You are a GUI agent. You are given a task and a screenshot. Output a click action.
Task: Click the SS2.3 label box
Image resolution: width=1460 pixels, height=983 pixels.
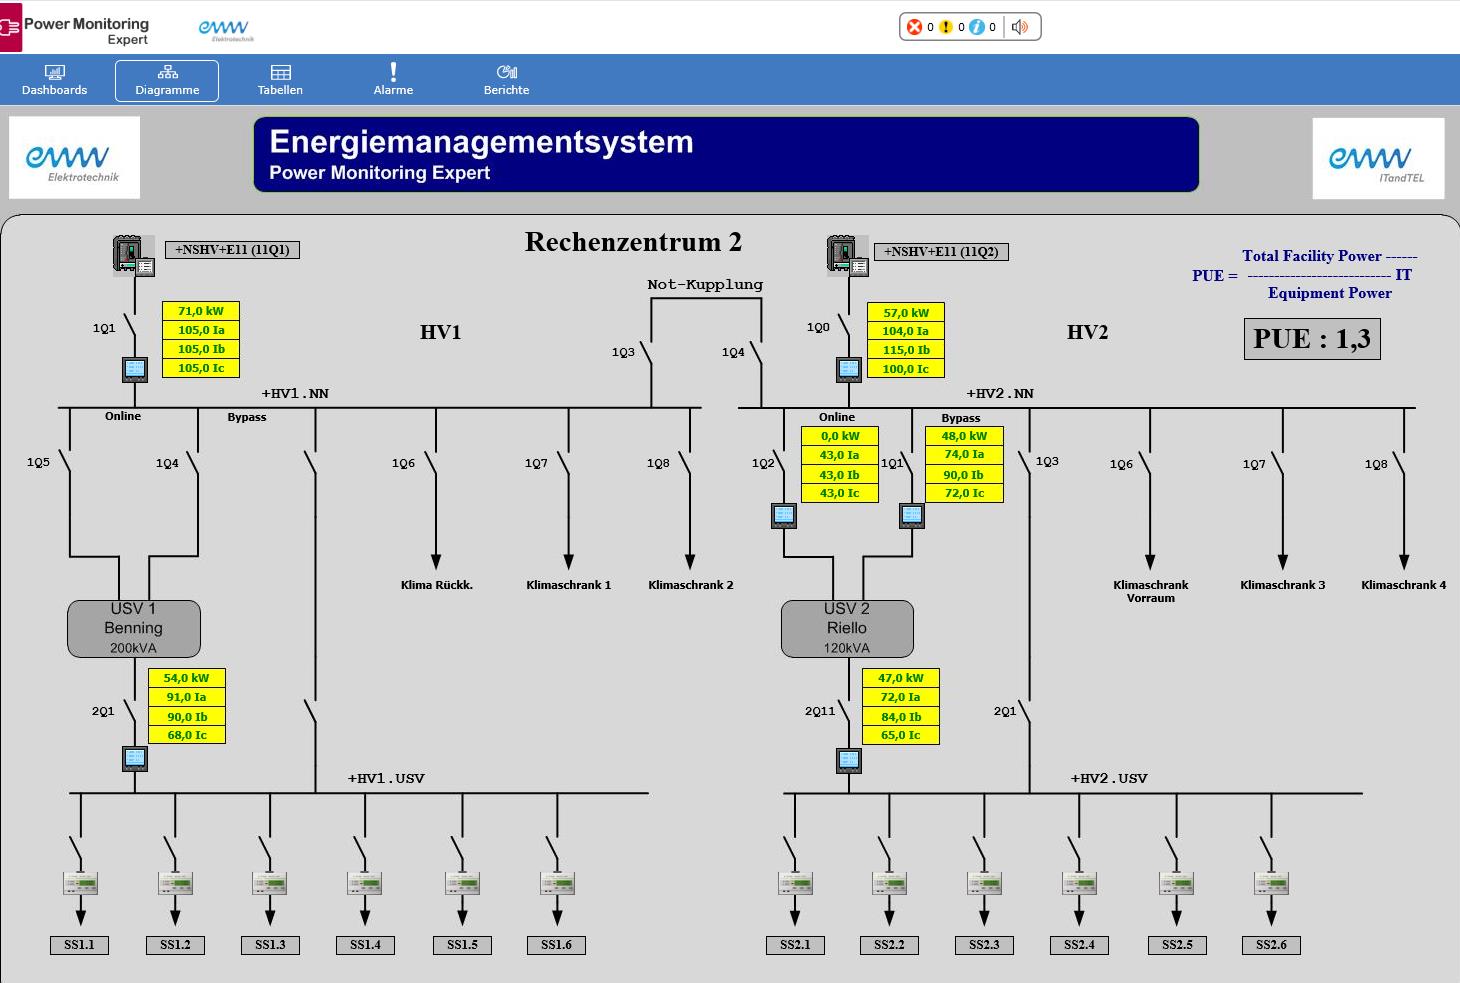tap(984, 945)
